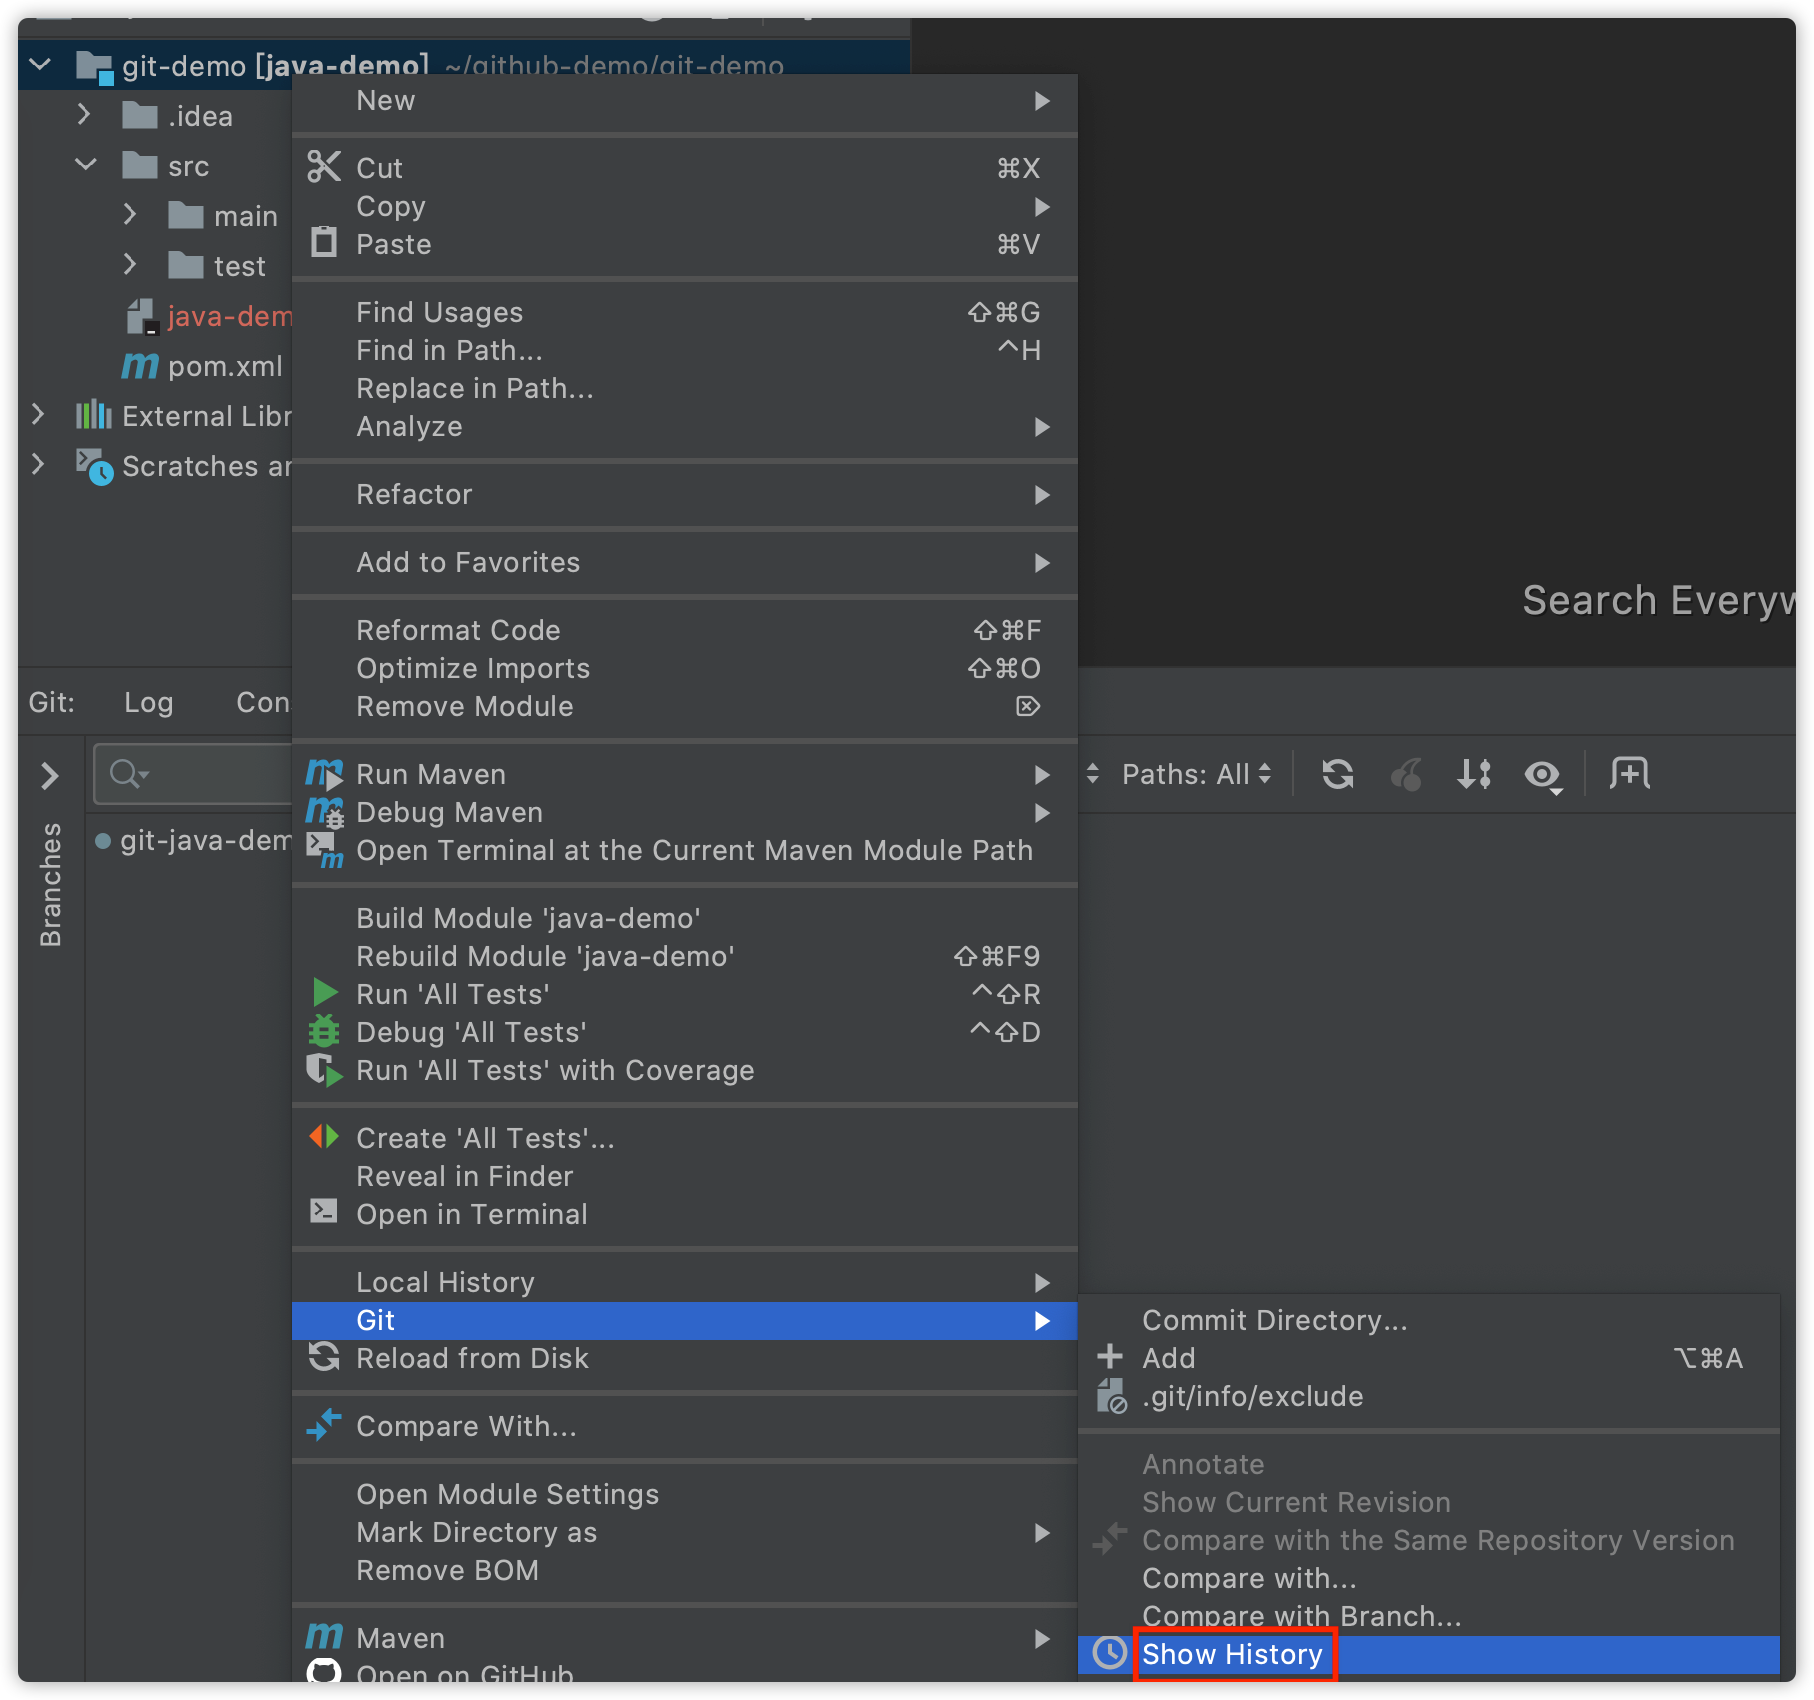The image size is (1814, 1700).
Task: Click the Add plus icon in Git submenu
Action: (1110, 1357)
